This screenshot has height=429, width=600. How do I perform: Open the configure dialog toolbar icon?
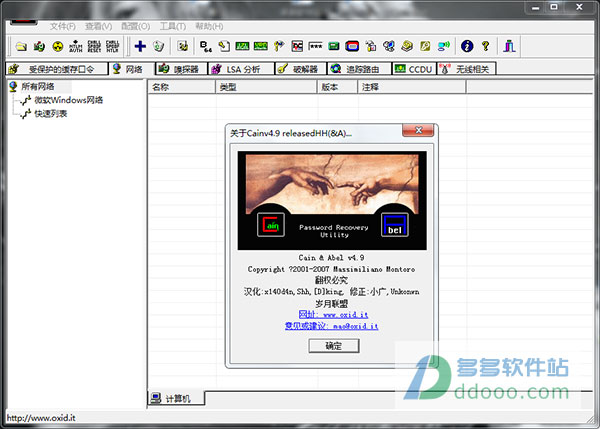click(183, 46)
